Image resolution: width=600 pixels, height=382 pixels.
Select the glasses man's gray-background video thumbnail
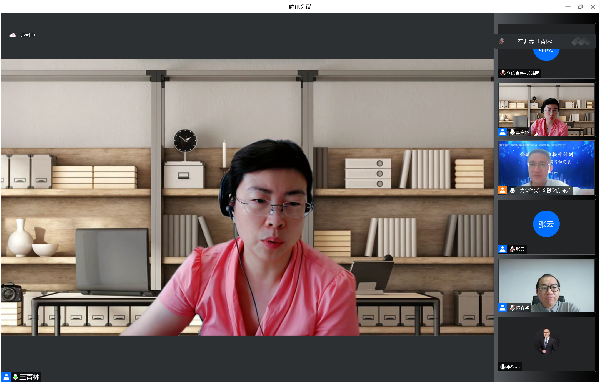coord(546,285)
